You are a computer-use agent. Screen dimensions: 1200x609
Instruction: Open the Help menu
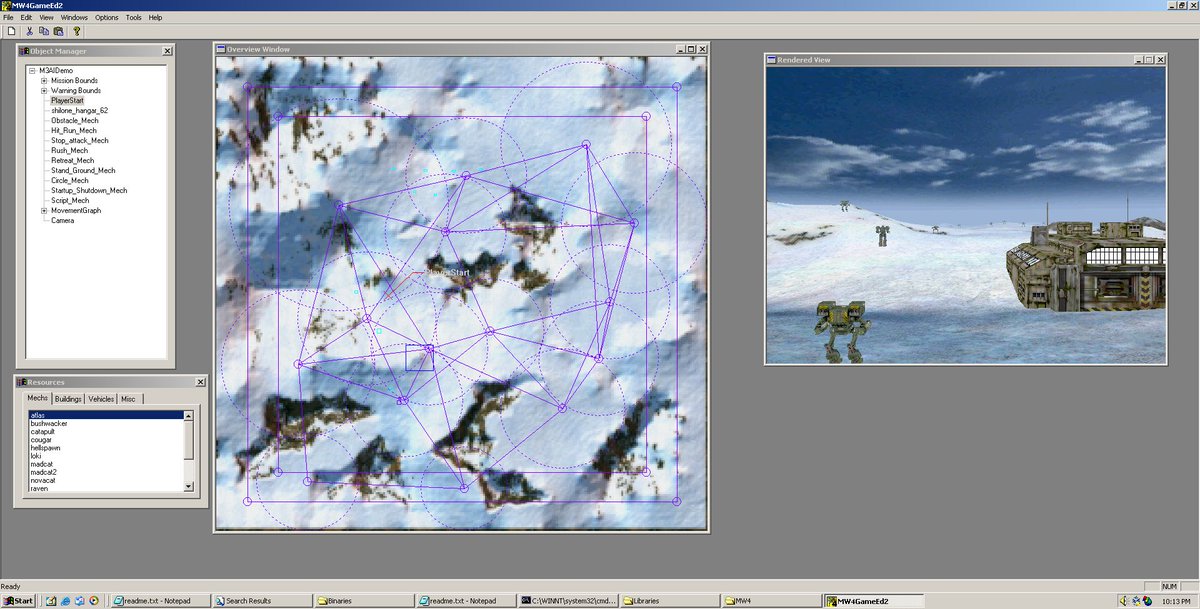coord(155,17)
